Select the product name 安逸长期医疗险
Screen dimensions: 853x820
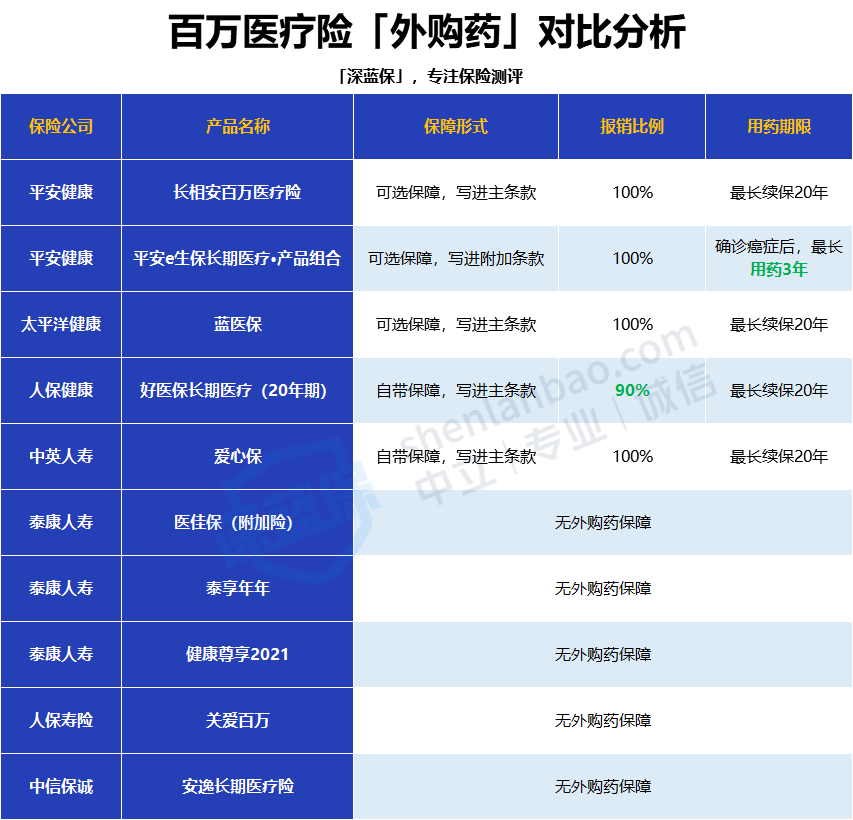click(238, 786)
